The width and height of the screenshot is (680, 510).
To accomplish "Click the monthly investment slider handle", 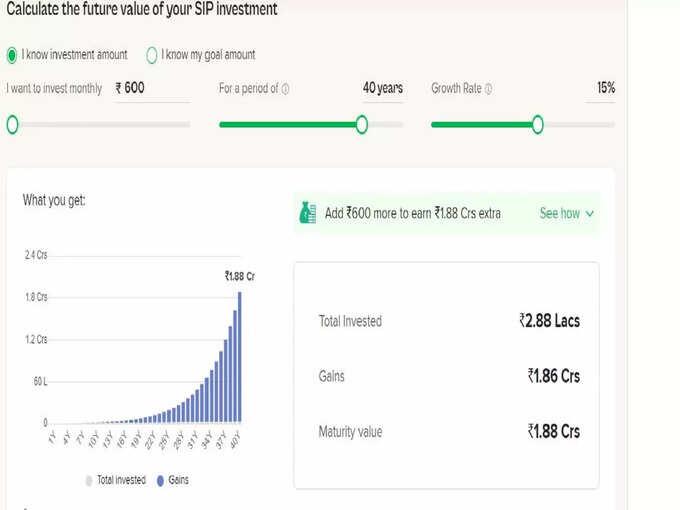I will [x=12, y=124].
